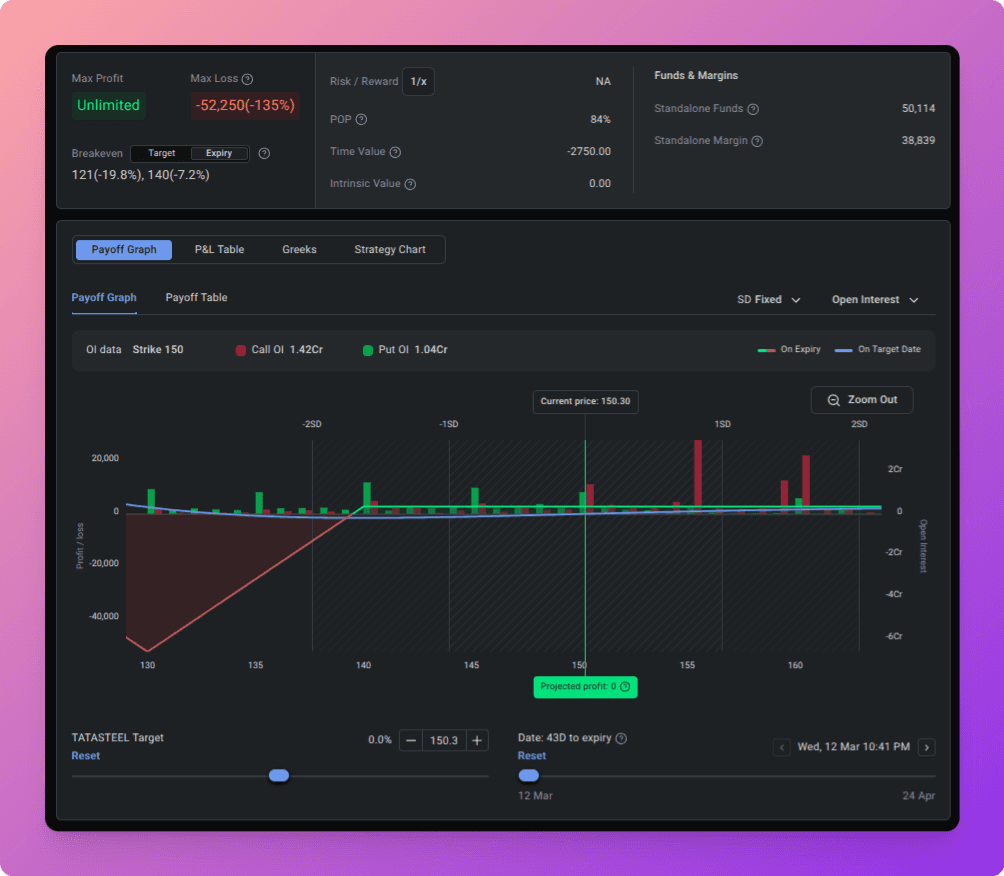Screen dimensions: 1004x876
Task: Go to previous date arrow
Action: click(781, 747)
